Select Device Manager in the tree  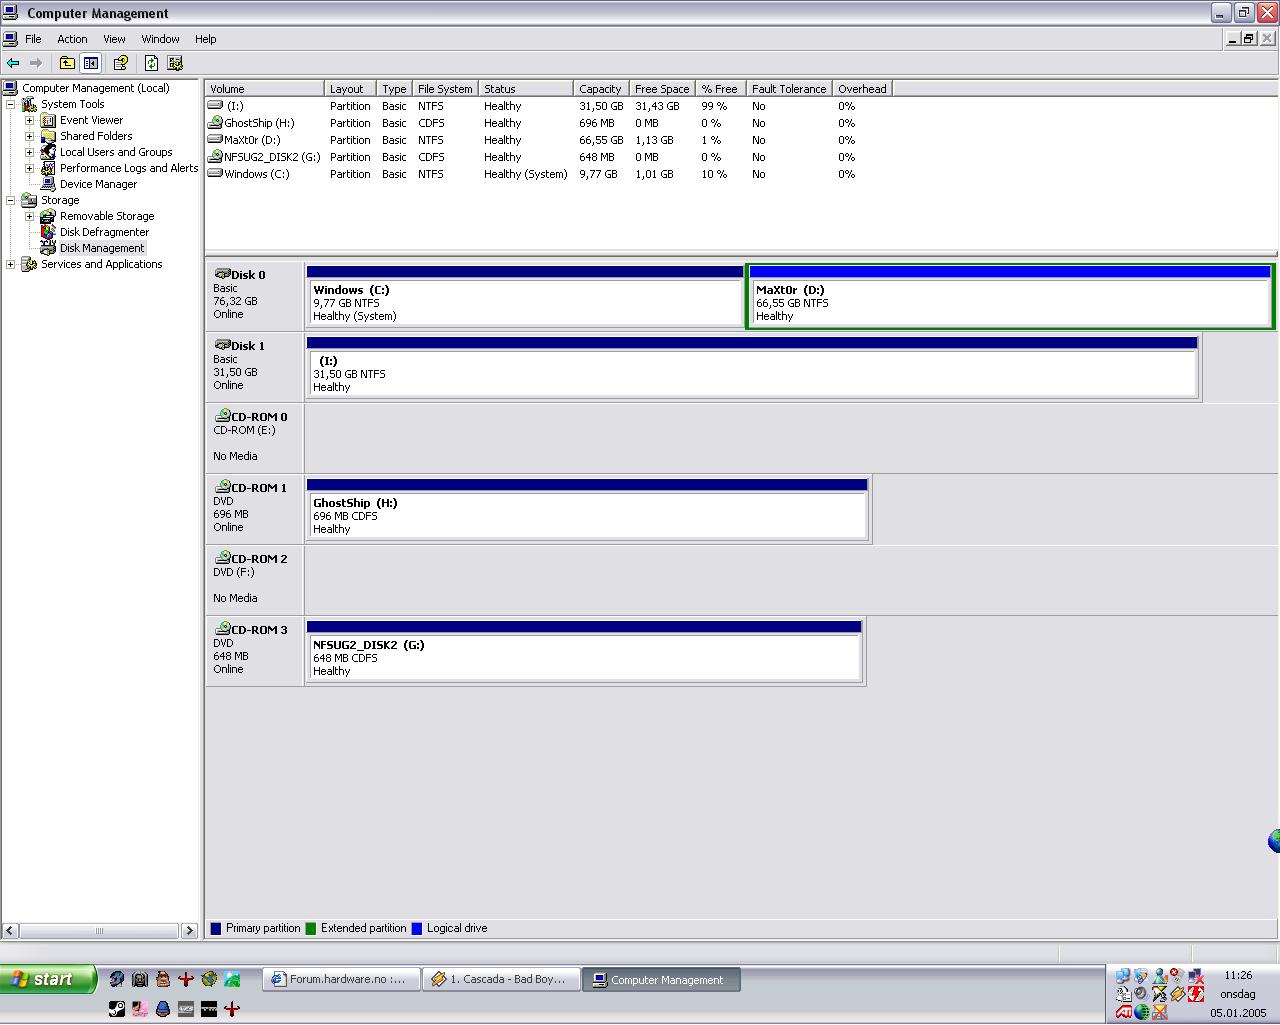coord(98,184)
